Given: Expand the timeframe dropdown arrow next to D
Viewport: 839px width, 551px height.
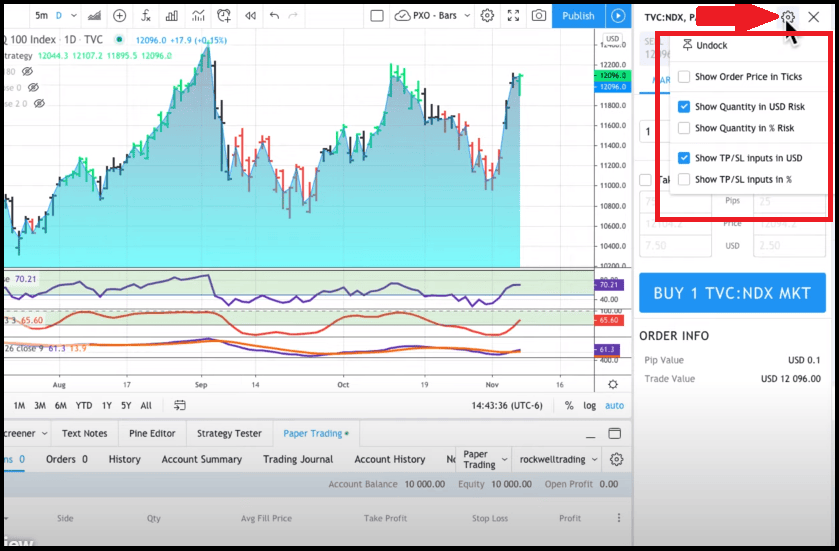Looking at the screenshot, I should point(74,16).
